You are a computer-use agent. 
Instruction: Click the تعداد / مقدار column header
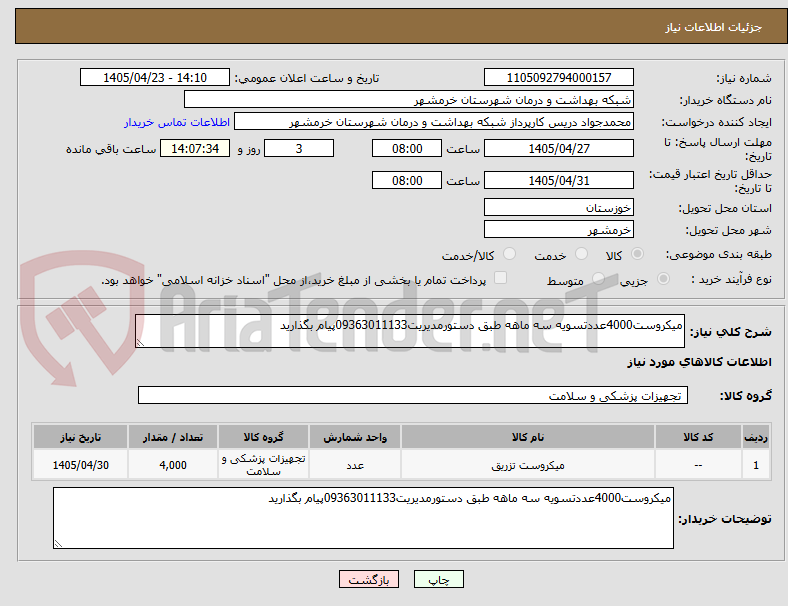tap(173, 437)
